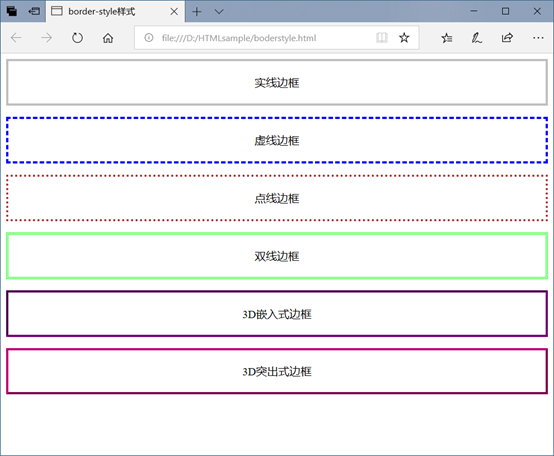Click site information icon in address bar

point(149,38)
